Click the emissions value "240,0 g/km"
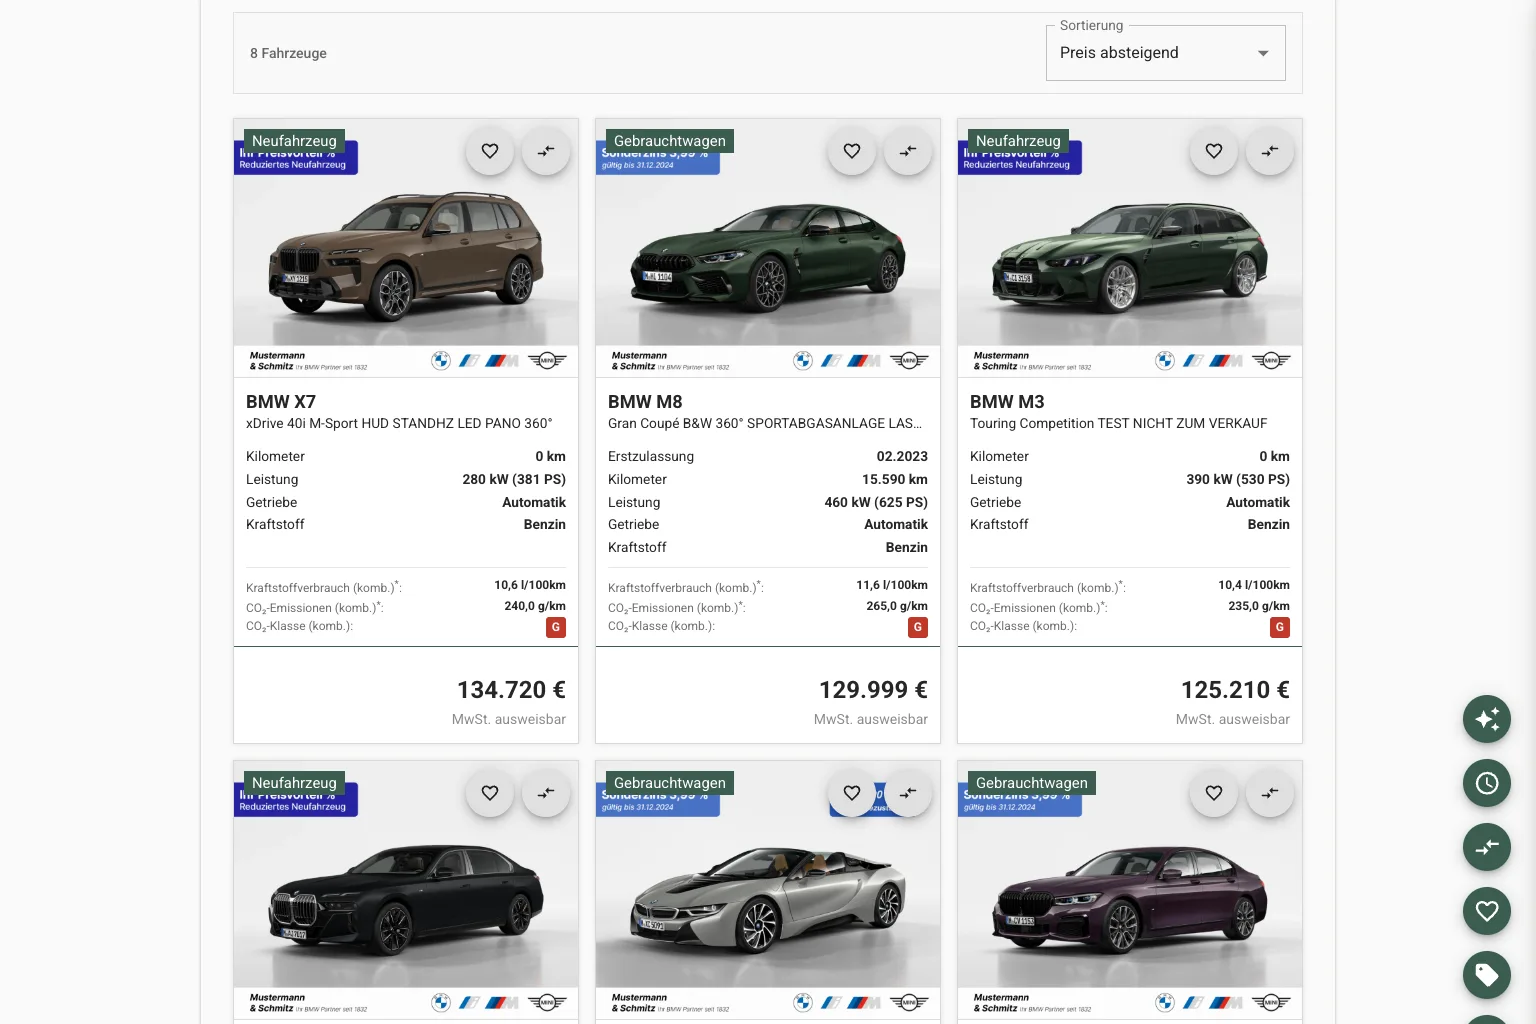Image resolution: width=1536 pixels, height=1024 pixels. [535, 606]
